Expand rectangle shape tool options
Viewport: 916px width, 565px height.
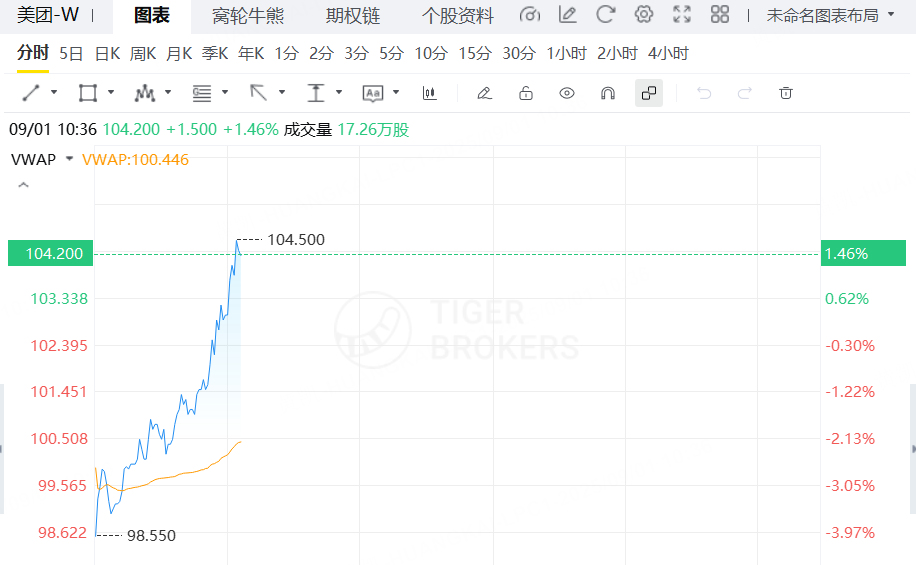(x=111, y=92)
